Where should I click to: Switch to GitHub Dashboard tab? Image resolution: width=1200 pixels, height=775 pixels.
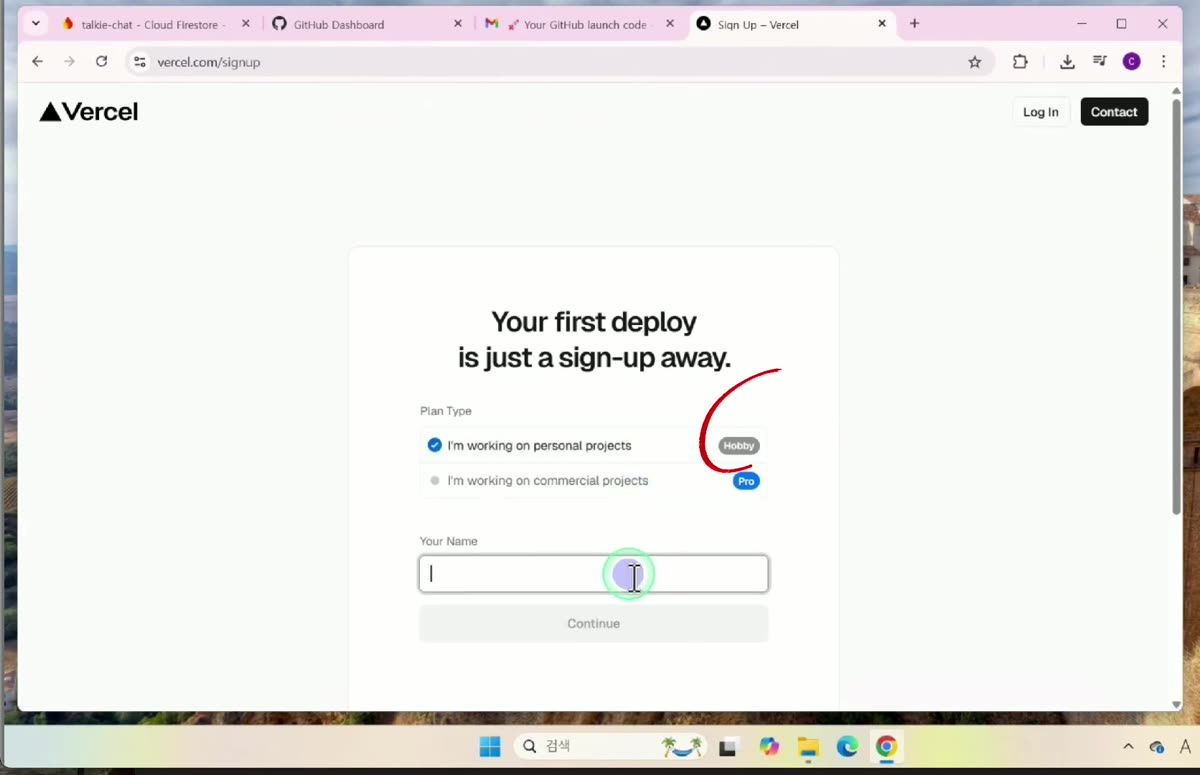[x=368, y=24]
